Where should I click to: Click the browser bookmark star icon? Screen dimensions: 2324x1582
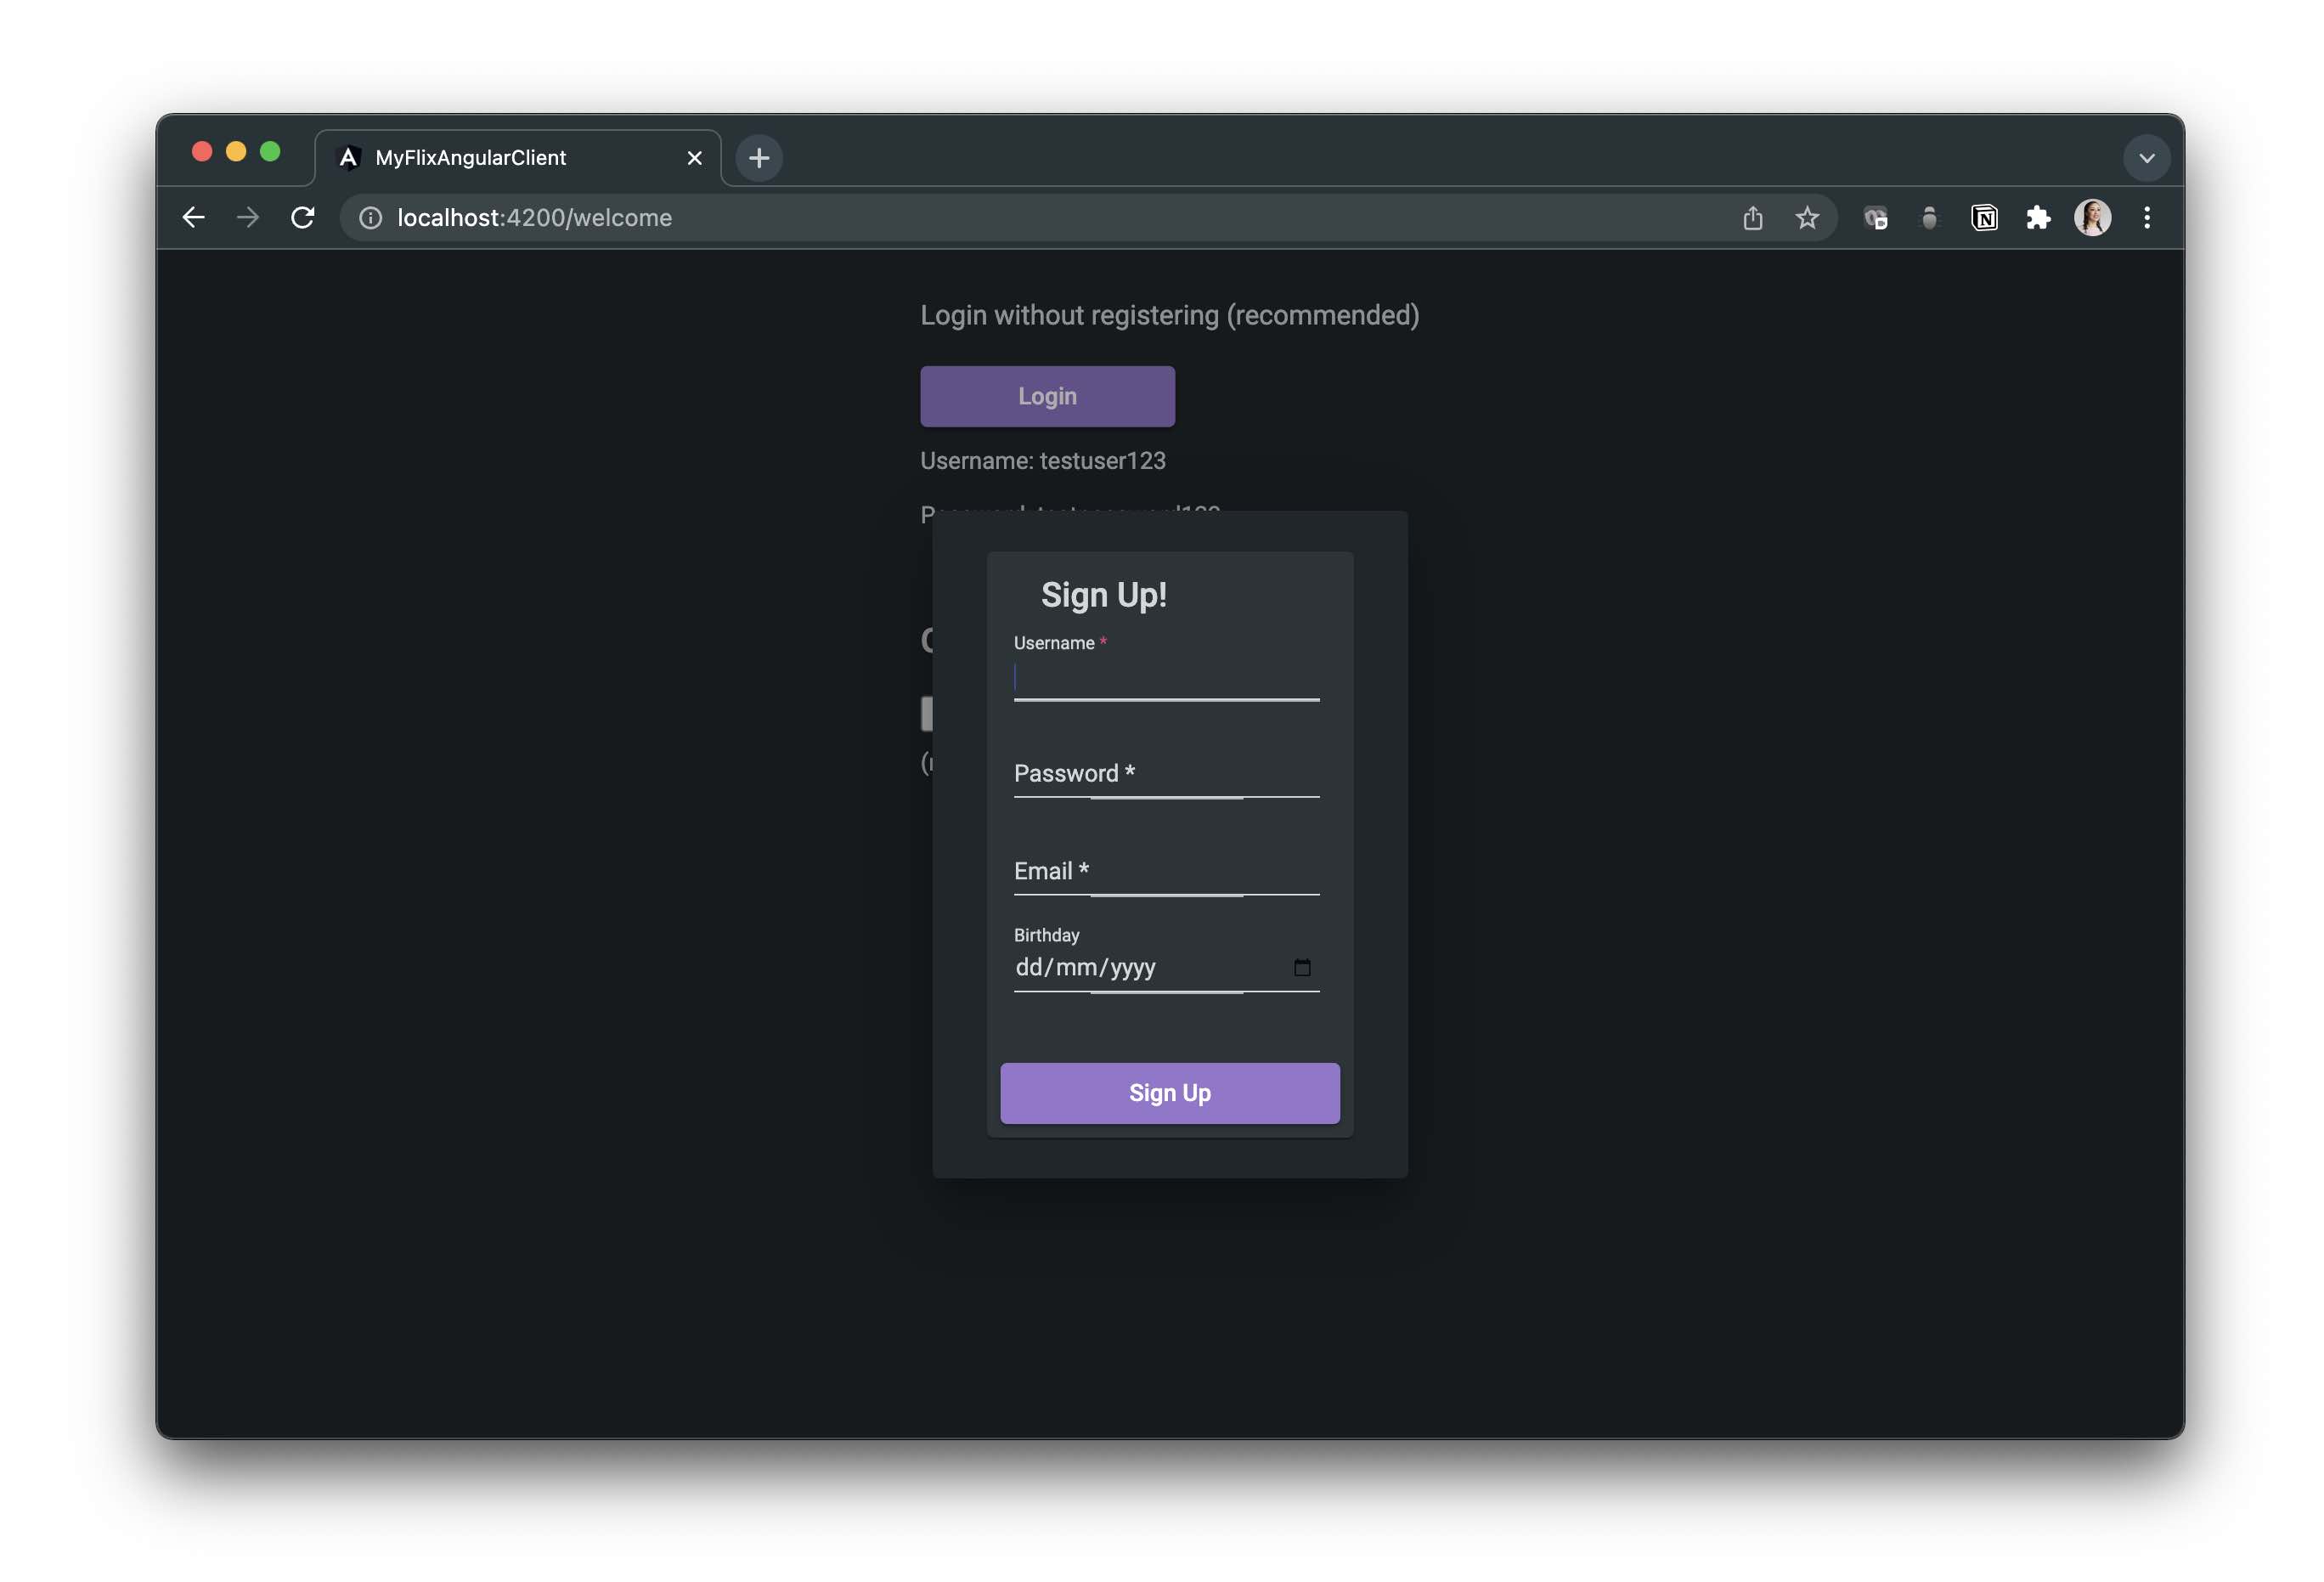tap(1808, 218)
